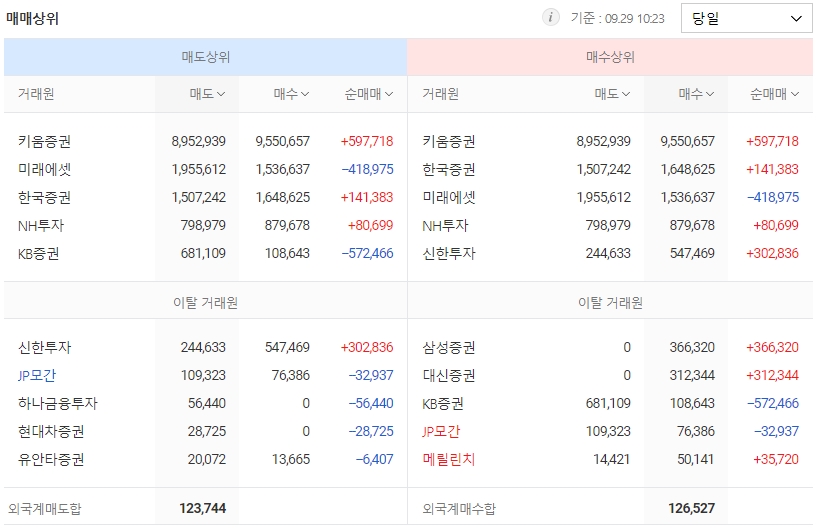Click 미래에셋 in the 매수상위 list
This screenshot has width=819, height=528.
pos(449,197)
